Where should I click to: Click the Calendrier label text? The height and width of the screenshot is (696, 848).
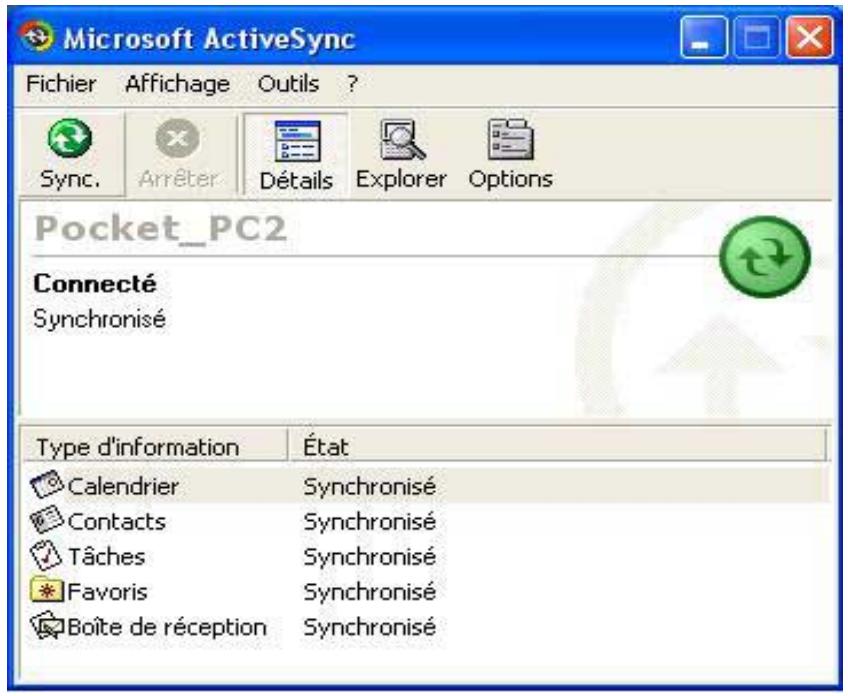click(x=123, y=486)
